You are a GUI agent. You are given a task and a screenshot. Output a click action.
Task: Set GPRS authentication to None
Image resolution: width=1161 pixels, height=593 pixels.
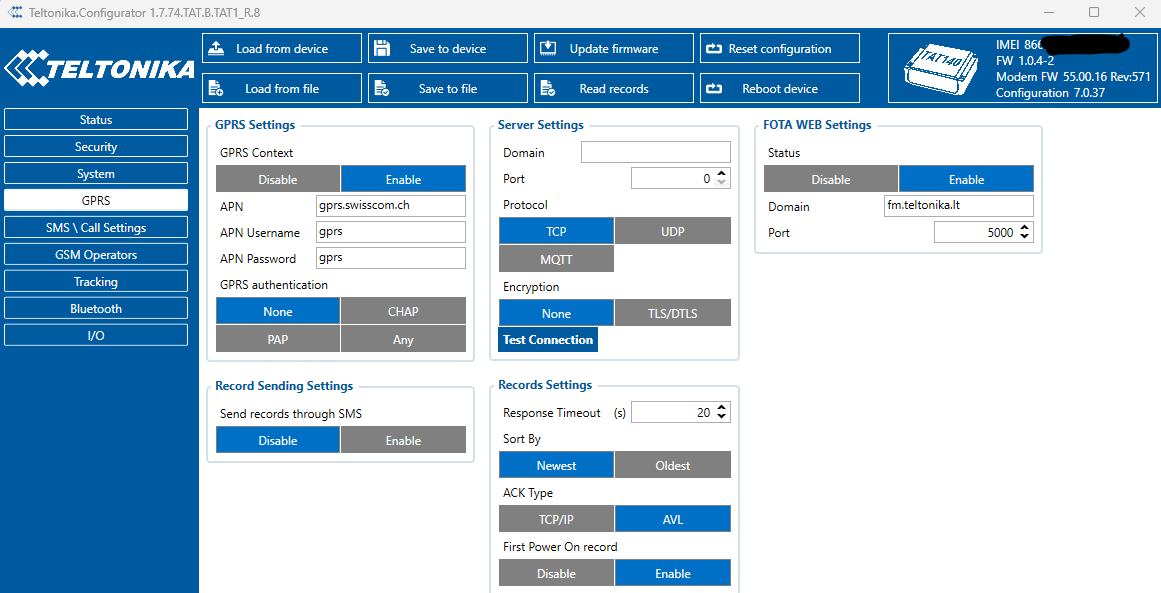278,311
